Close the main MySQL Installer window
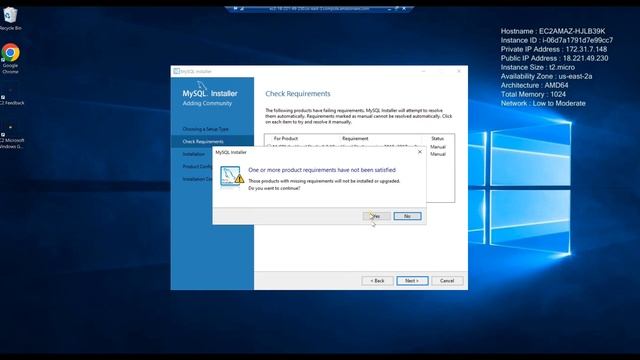 [x=459, y=71]
